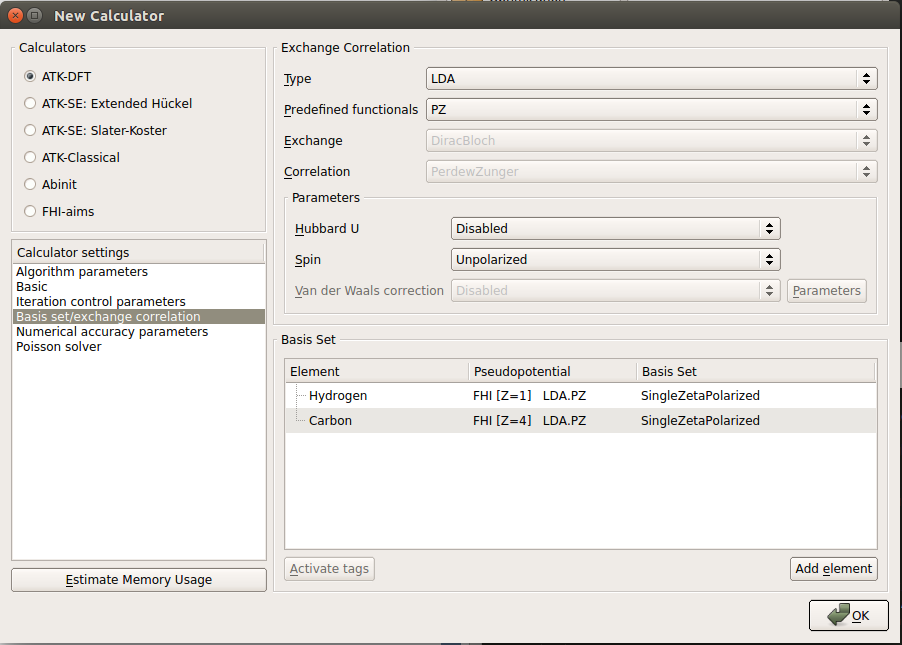Click the Basis Set column header
Image resolution: width=902 pixels, height=645 pixels.
[x=756, y=372]
